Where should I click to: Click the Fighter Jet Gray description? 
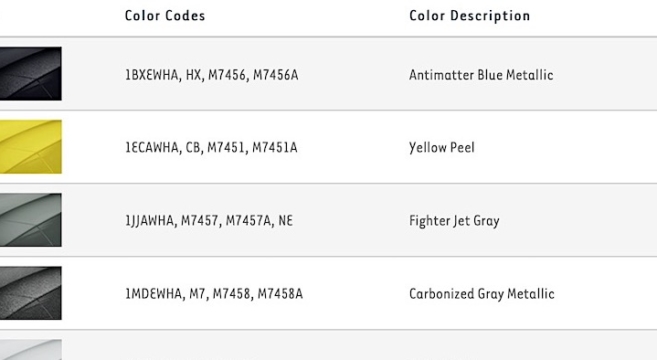tap(455, 221)
